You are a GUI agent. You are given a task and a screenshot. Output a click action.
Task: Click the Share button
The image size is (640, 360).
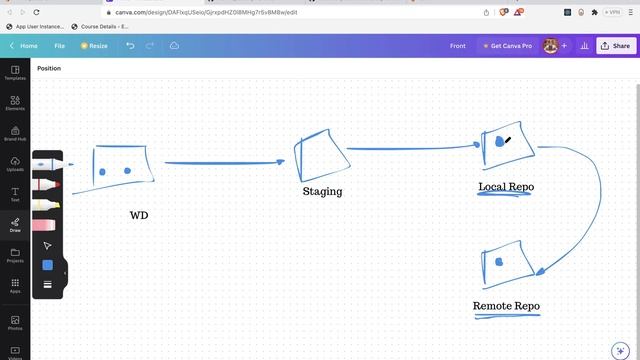(616, 46)
